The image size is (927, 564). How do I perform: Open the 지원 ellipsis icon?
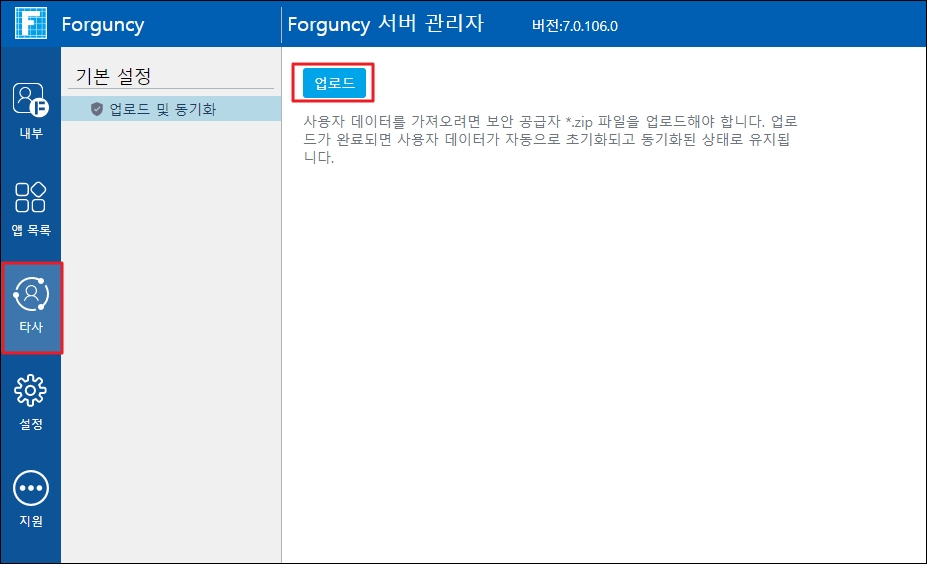(30, 488)
